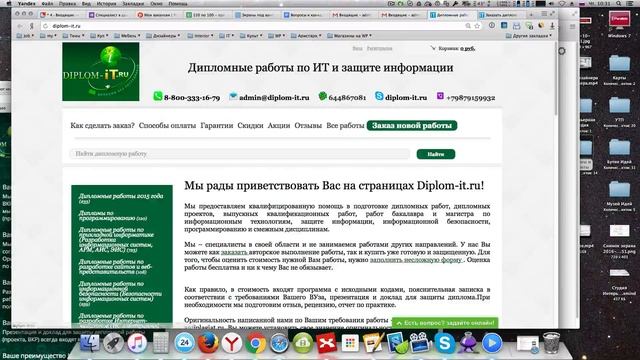Image resolution: width=640 pixels, height=360 pixels.
Task: Open Магазин на WP bookmarks folder
Action: point(350,36)
